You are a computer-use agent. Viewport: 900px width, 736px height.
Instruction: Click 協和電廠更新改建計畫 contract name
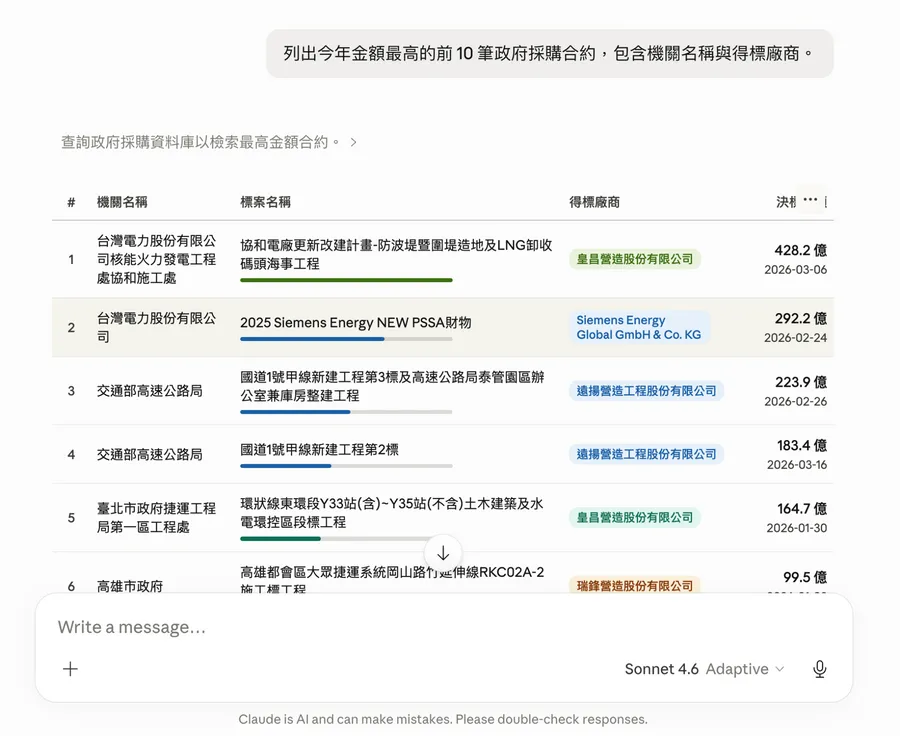[x=396, y=254]
